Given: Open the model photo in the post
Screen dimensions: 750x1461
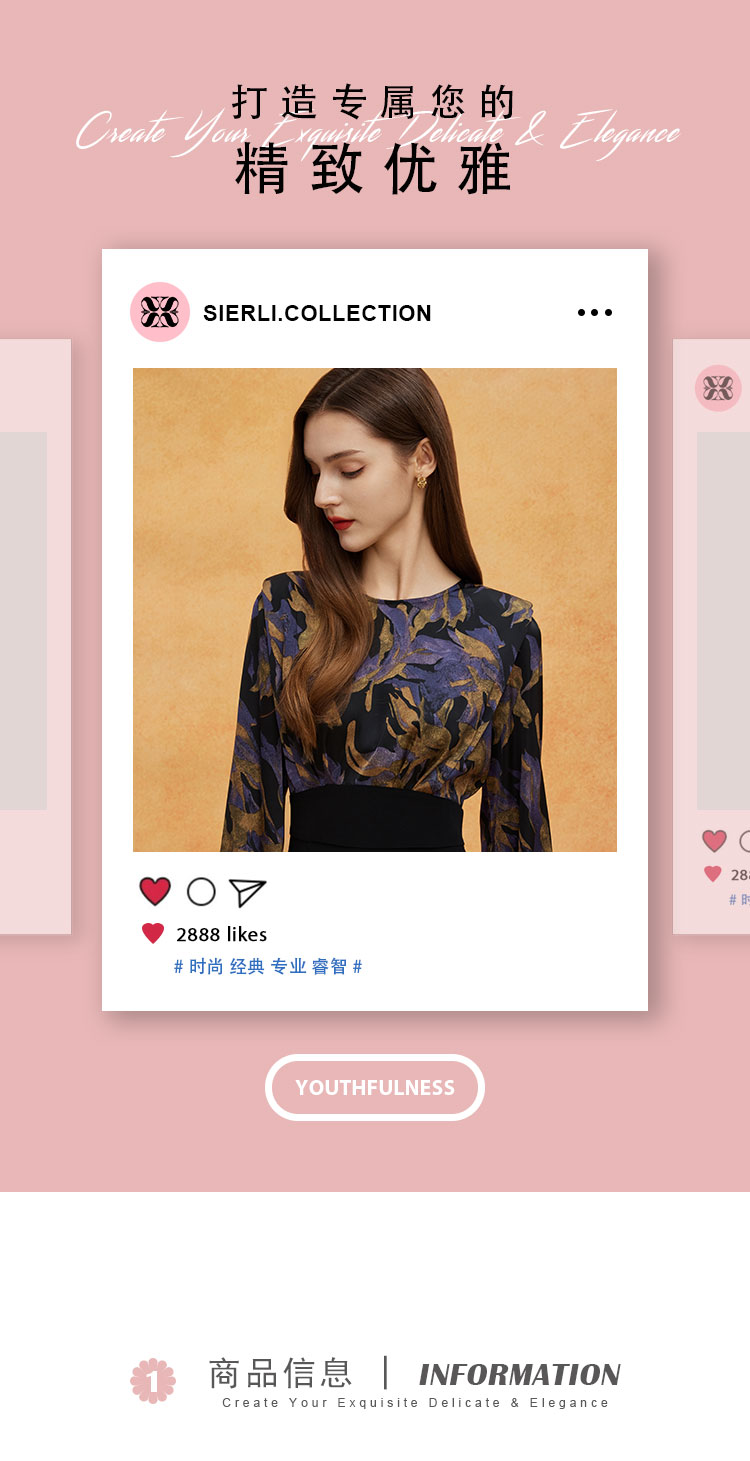Looking at the screenshot, I should (x=375, y=610).
